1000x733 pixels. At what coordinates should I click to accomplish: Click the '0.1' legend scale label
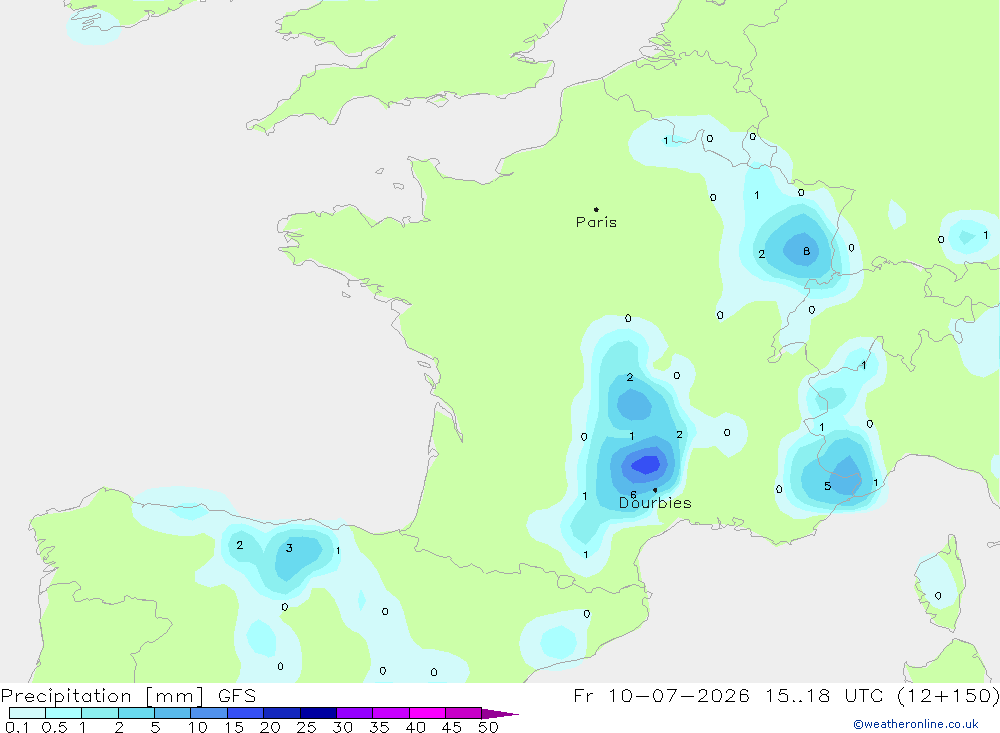tap(17, 727)
